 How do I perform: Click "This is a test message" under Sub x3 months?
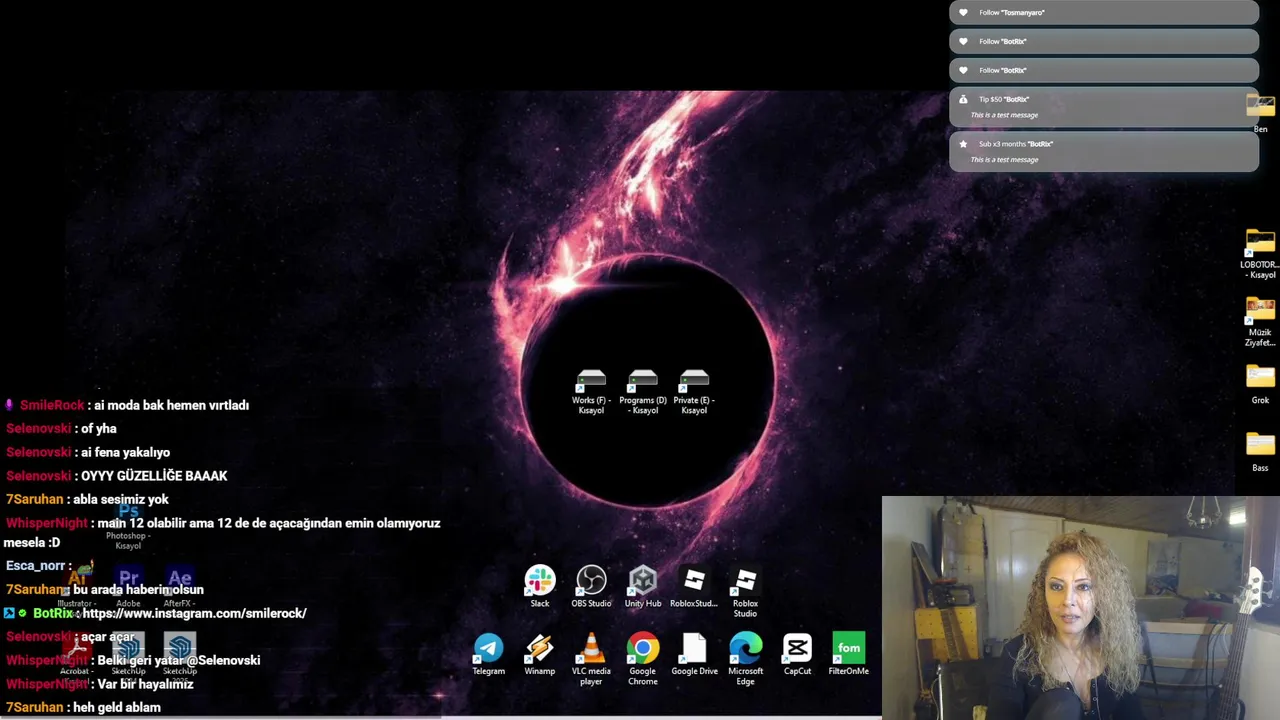pyautogui.click(x=1004, y=160)
